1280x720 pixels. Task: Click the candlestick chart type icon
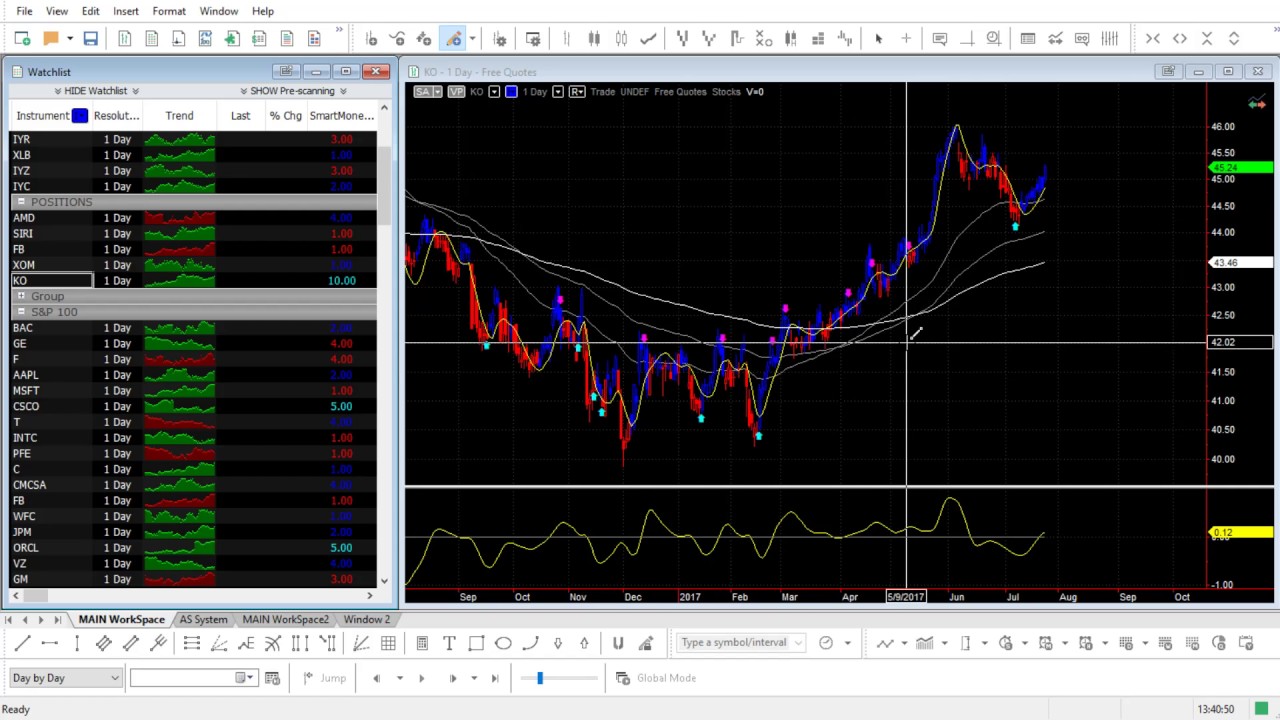point(594,38)
